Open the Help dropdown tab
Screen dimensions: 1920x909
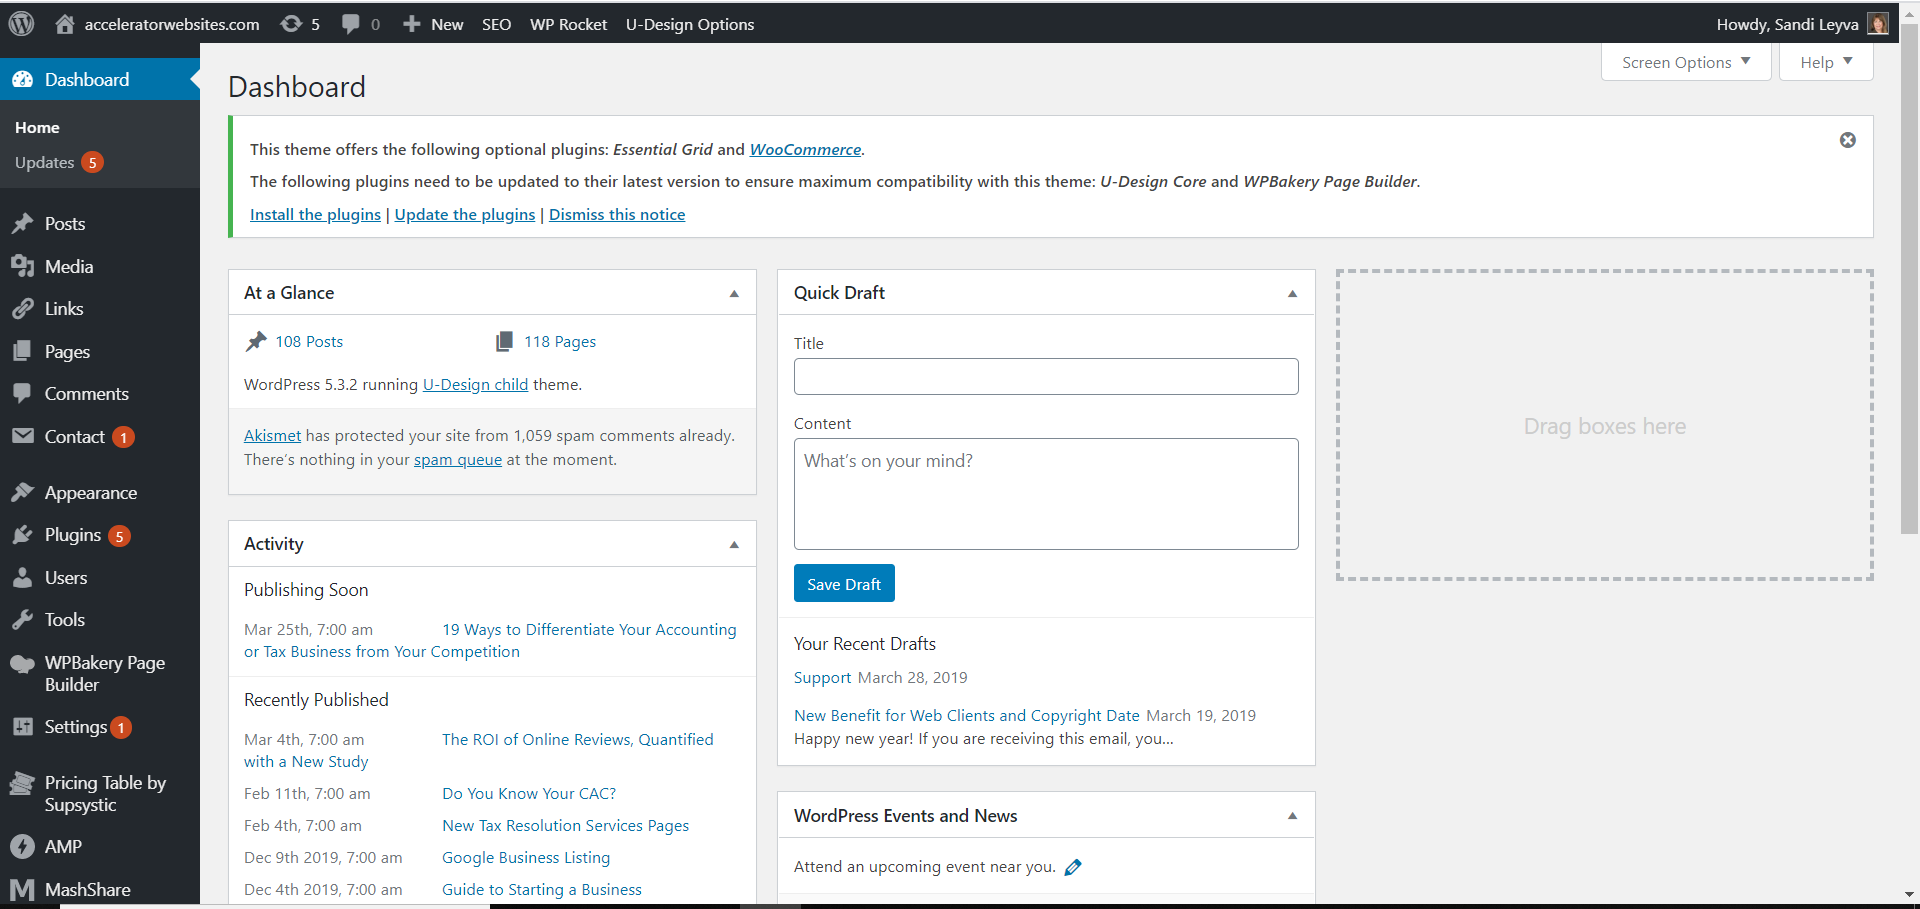[x=1826, y=62]
